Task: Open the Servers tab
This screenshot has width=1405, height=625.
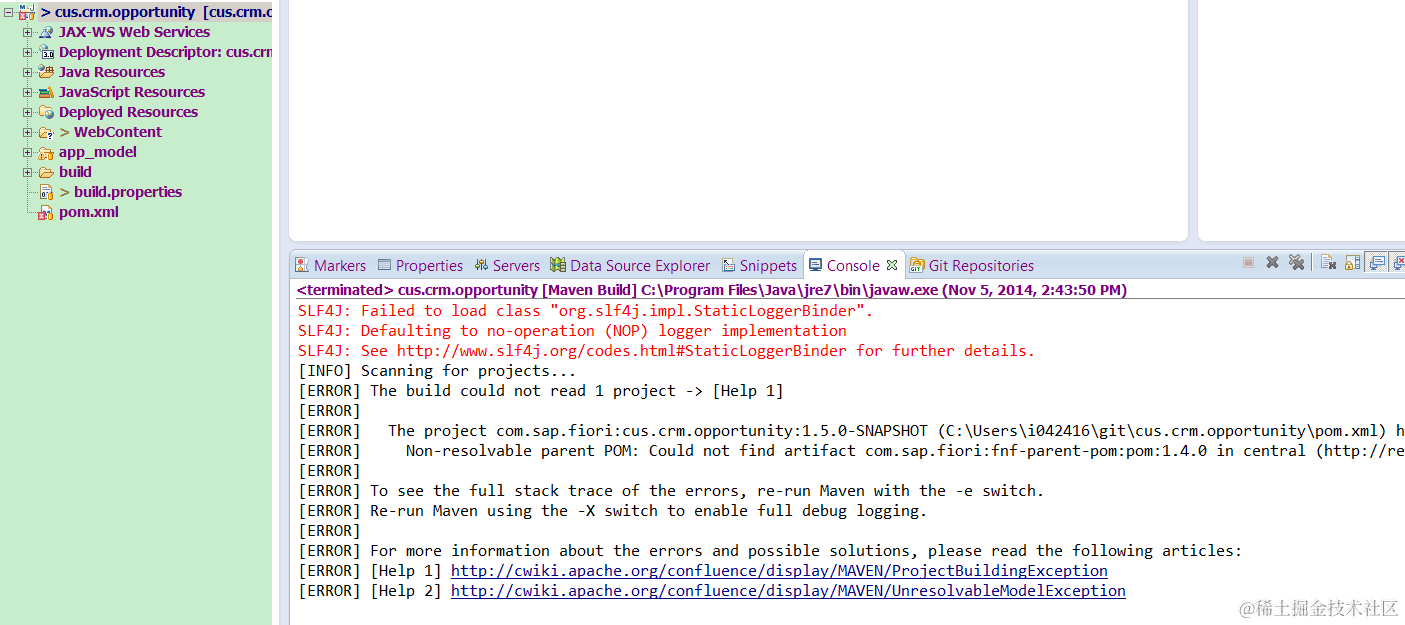Action: coord(507,265)
